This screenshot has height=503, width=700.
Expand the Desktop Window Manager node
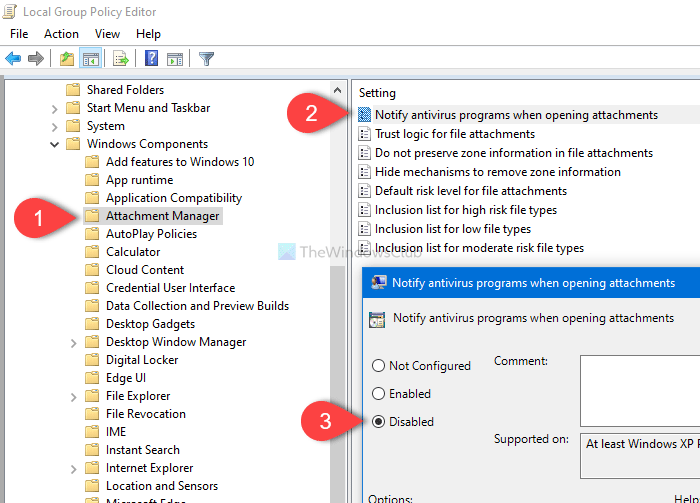[x=74, y=343]
